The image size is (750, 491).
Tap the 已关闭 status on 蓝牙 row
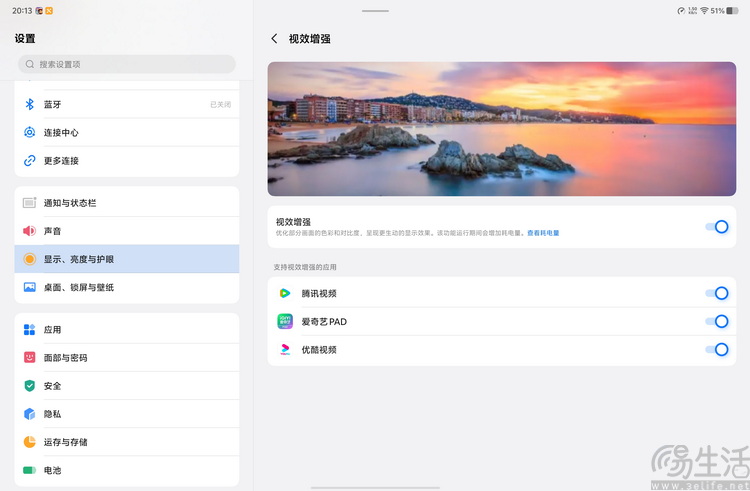(221, 104)
